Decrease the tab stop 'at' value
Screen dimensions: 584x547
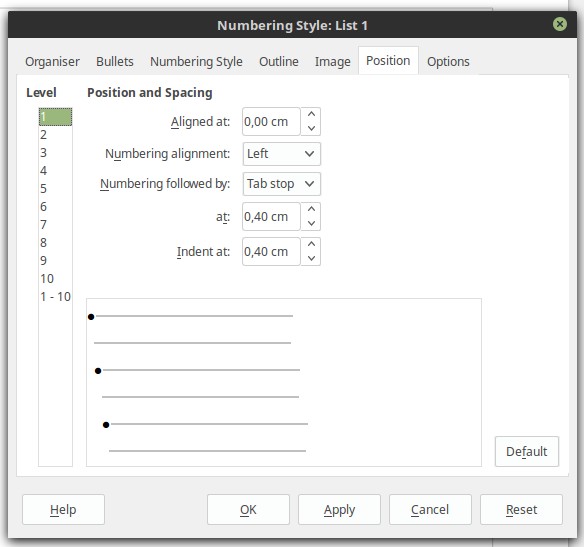pyautogui.click(x=311, y=223)
